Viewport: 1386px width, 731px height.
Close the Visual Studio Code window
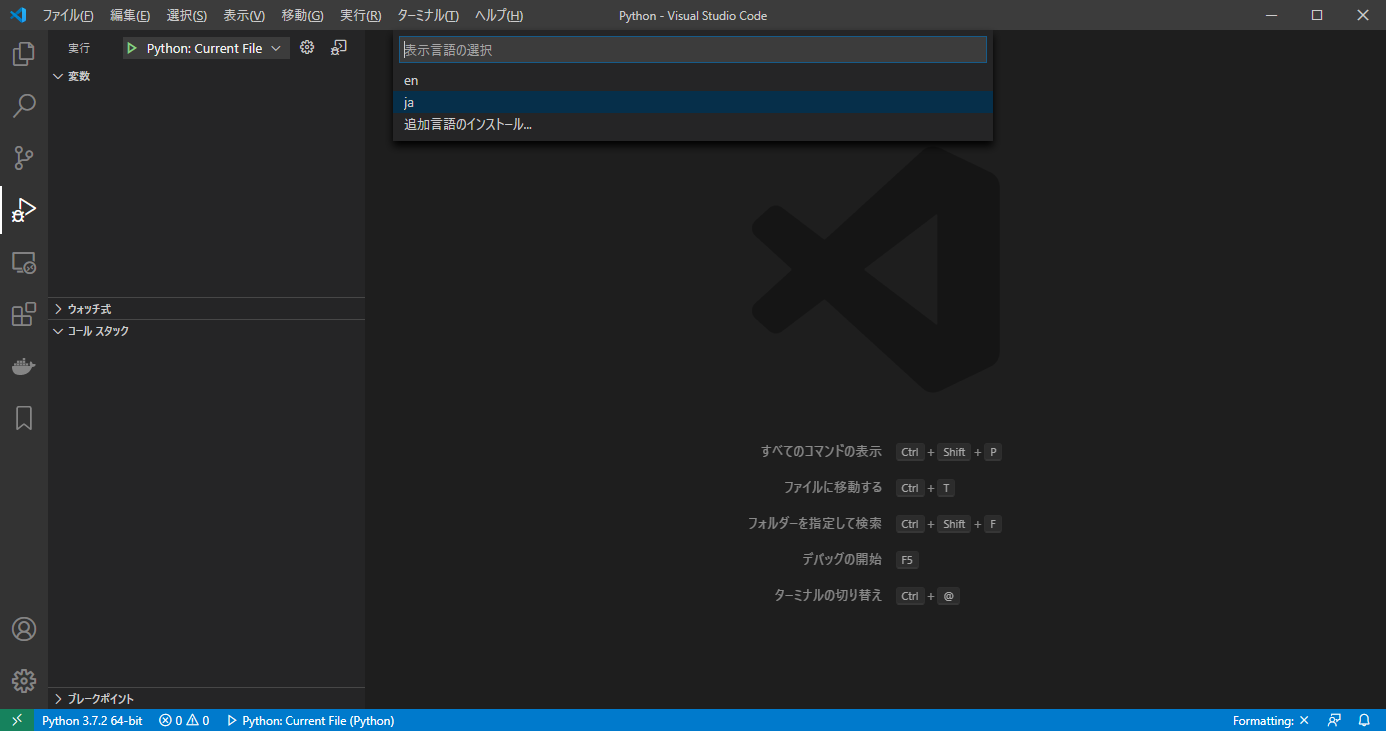pos(1363,15)
